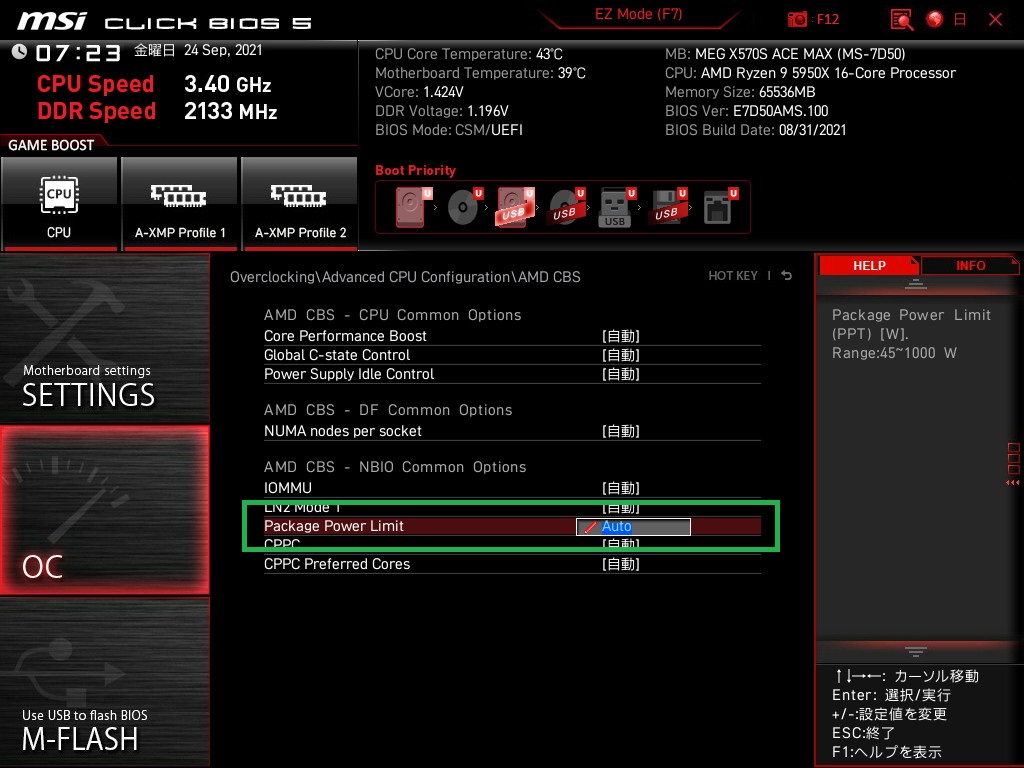Select the Global C-state Control label
Screen dimensions: 1024x768
coord(337,355)
